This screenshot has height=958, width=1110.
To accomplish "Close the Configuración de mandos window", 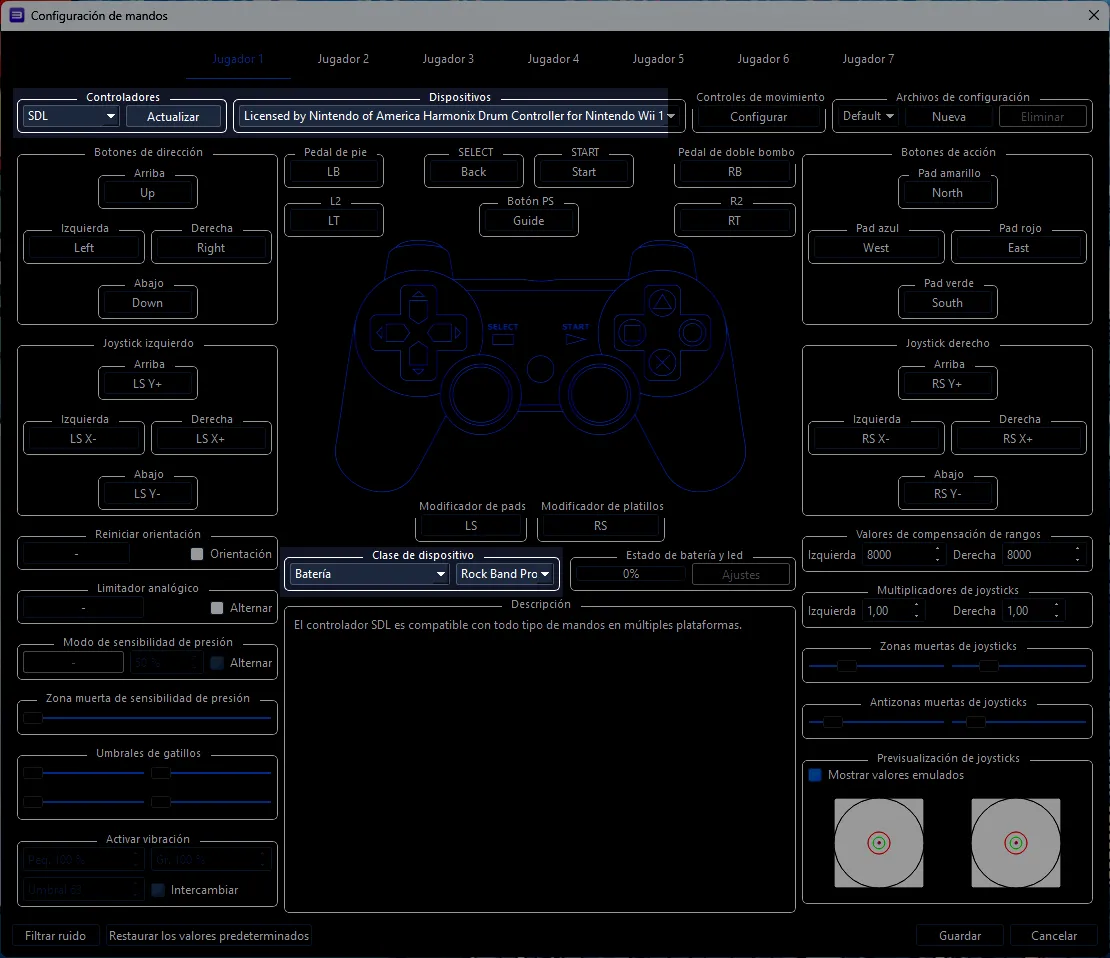I will 1093,15.
